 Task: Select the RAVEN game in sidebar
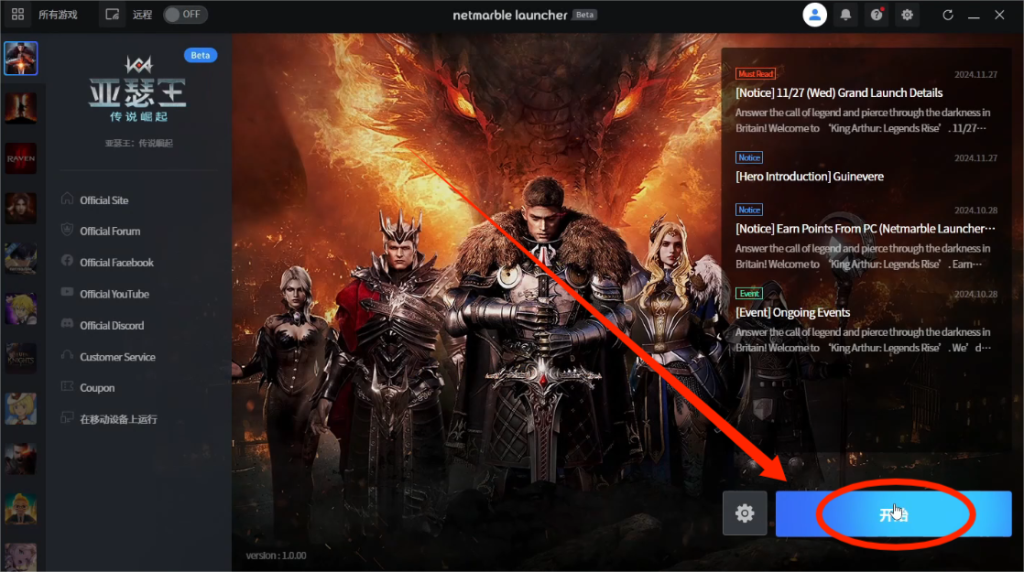click(x=20, y=158)
